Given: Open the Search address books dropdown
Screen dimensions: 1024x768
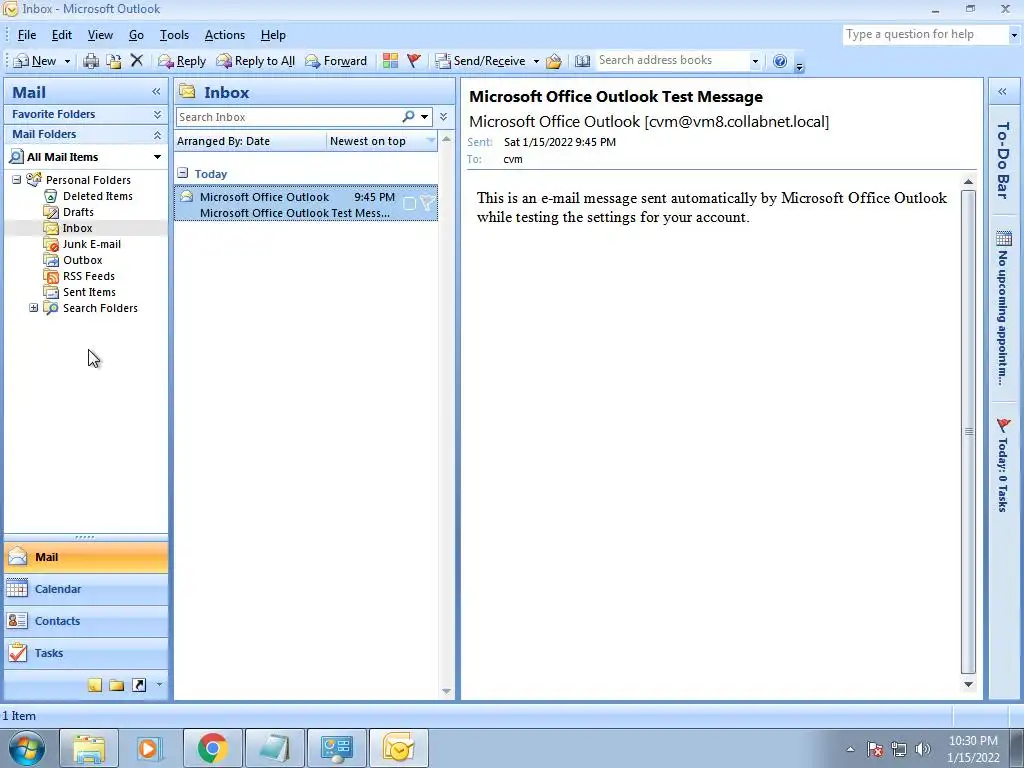Looking at the screenshot, I should tap(755, 61).
